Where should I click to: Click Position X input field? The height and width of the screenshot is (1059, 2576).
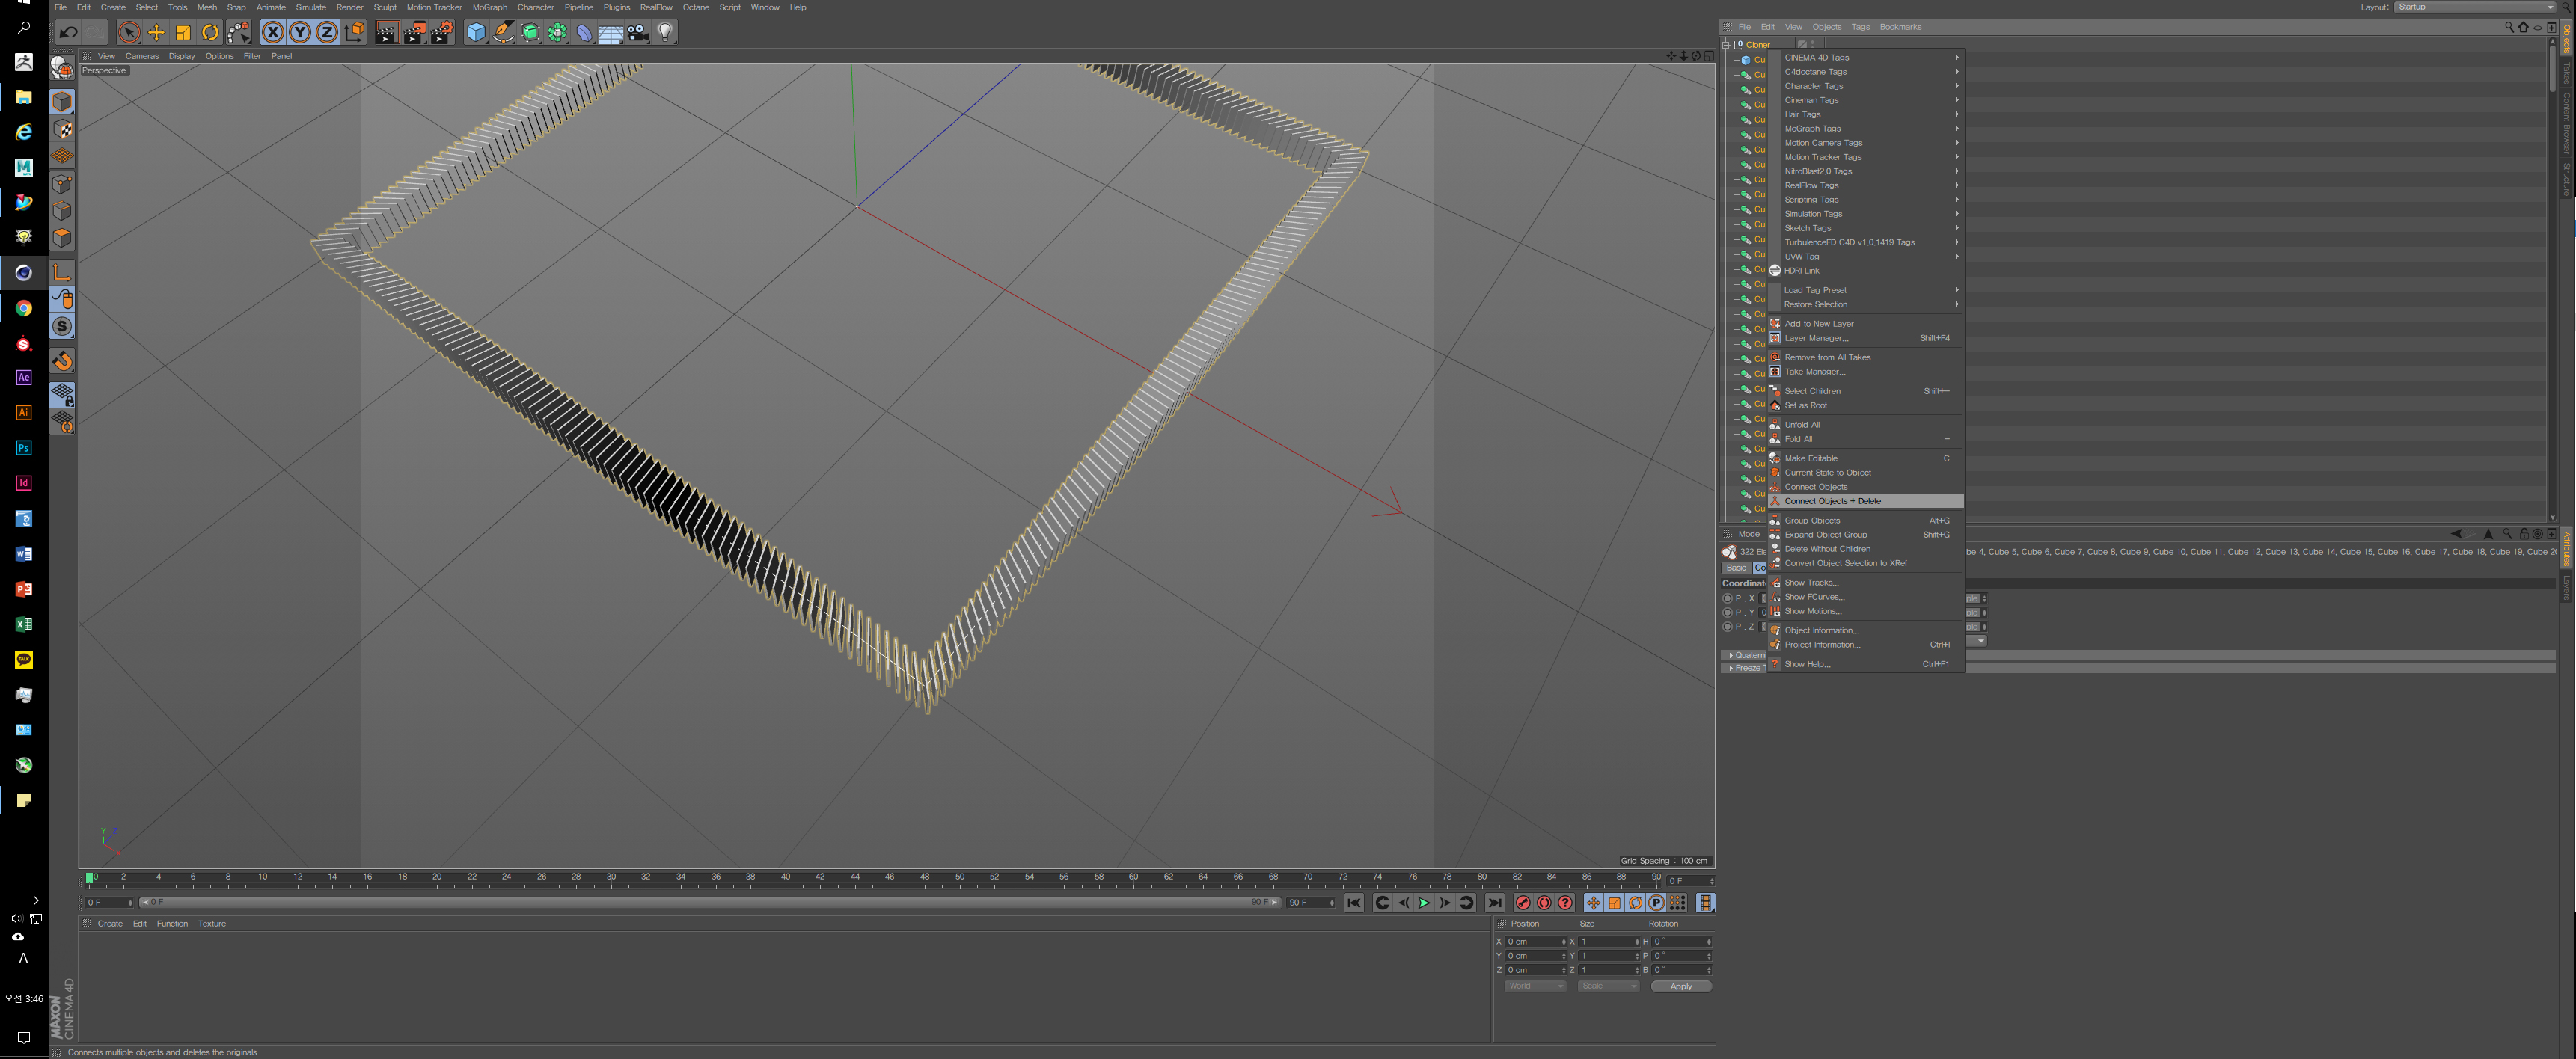(1535, 942)
